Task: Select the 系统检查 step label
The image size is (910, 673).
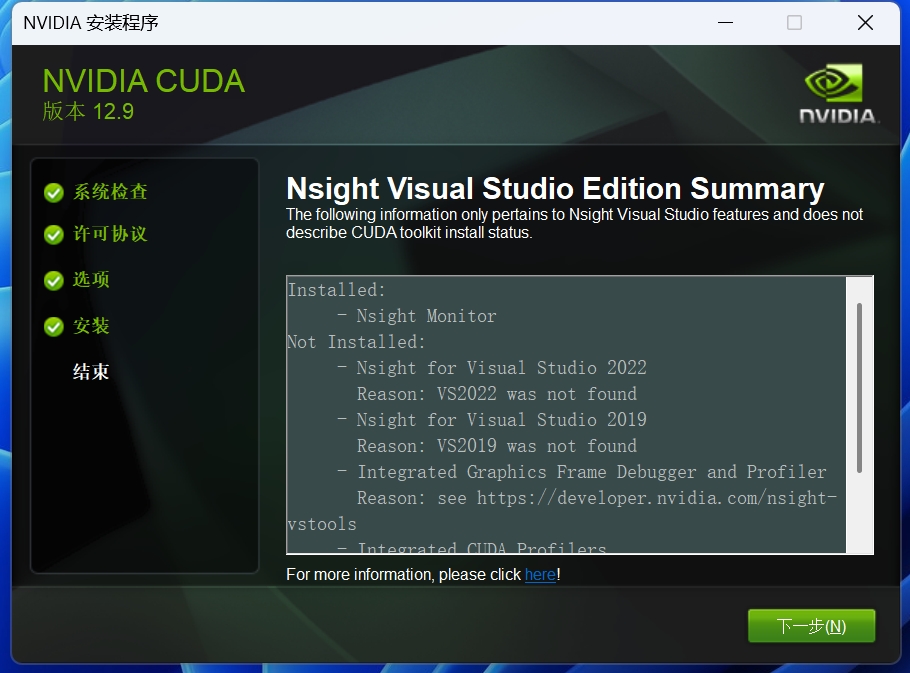Action: (x=110, y=192)
